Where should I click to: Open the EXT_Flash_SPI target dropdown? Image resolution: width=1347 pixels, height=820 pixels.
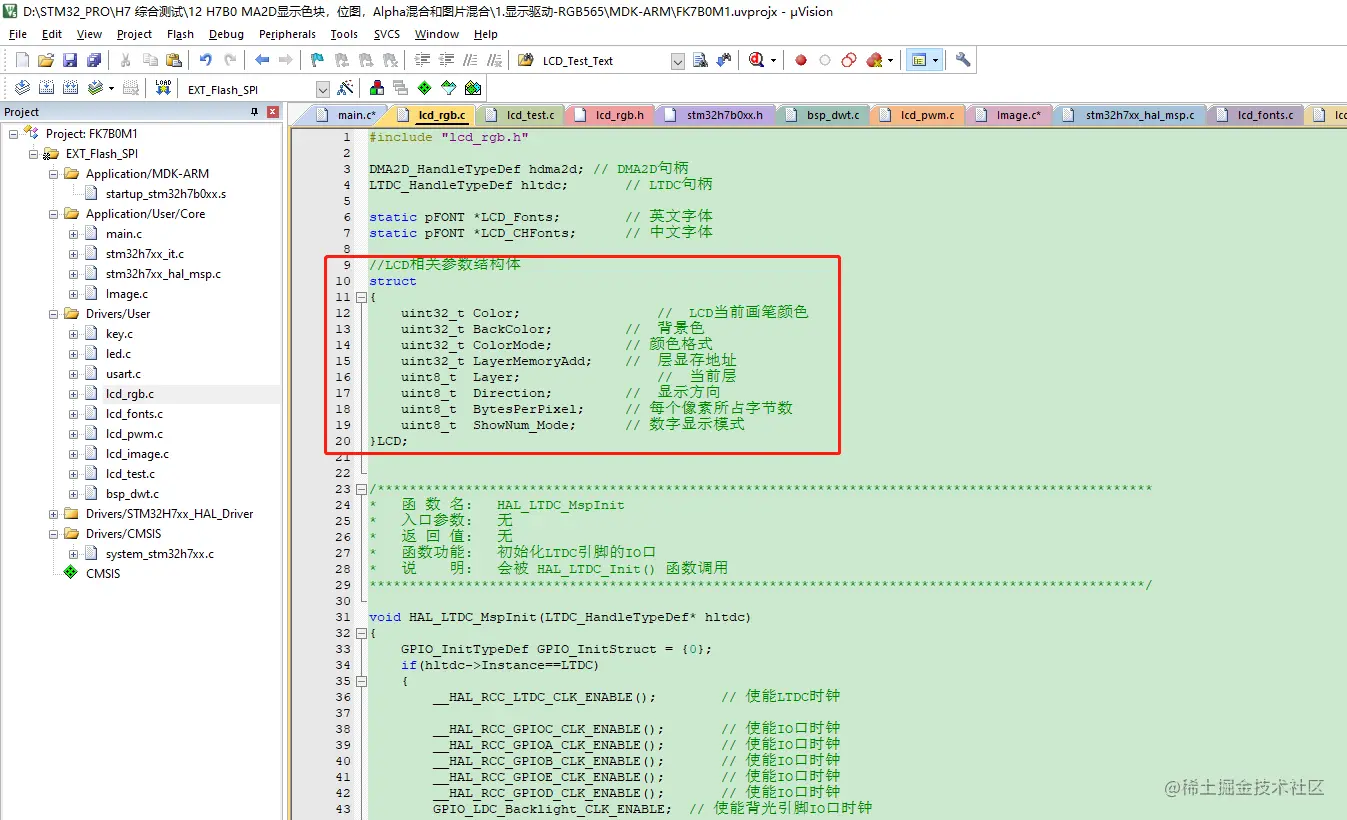(322, 89)
